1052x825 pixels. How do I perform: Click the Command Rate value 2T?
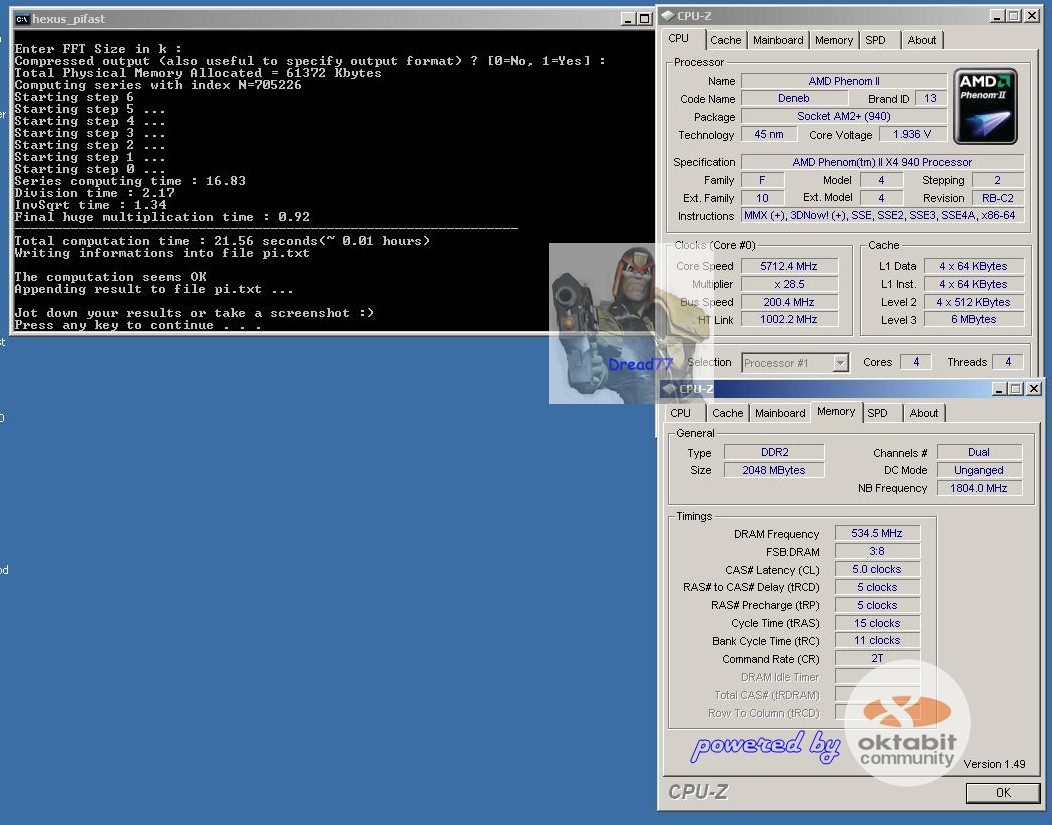point(877,659)
